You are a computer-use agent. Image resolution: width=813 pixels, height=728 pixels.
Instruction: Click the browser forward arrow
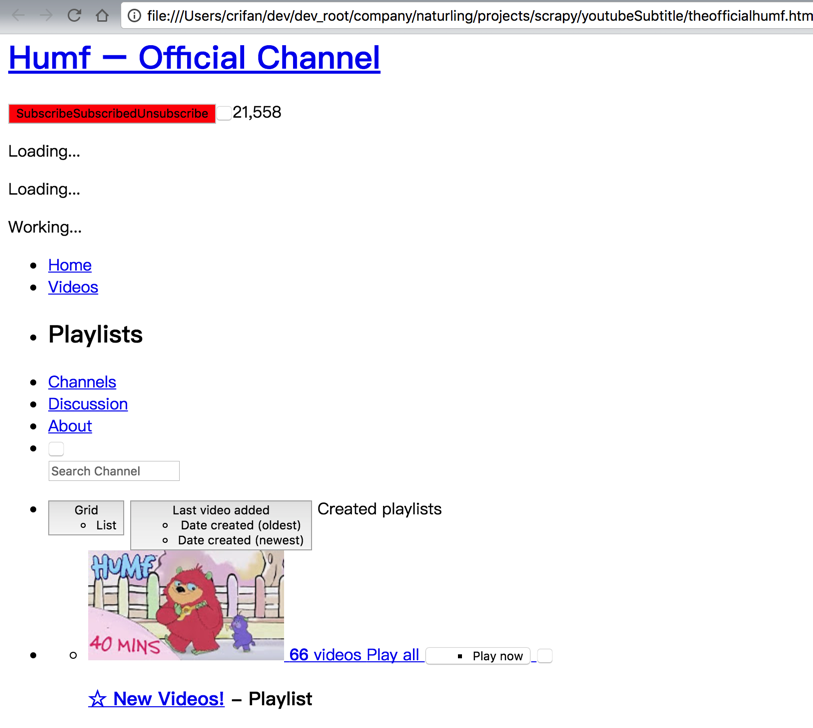click(46, 16)
